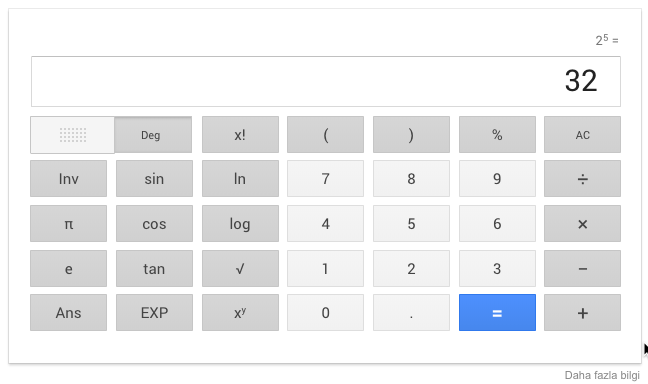This screenshot has height=384, width=648.
Task: Insert the π constant
Action: pyautogui.click(x=69, y=224)
